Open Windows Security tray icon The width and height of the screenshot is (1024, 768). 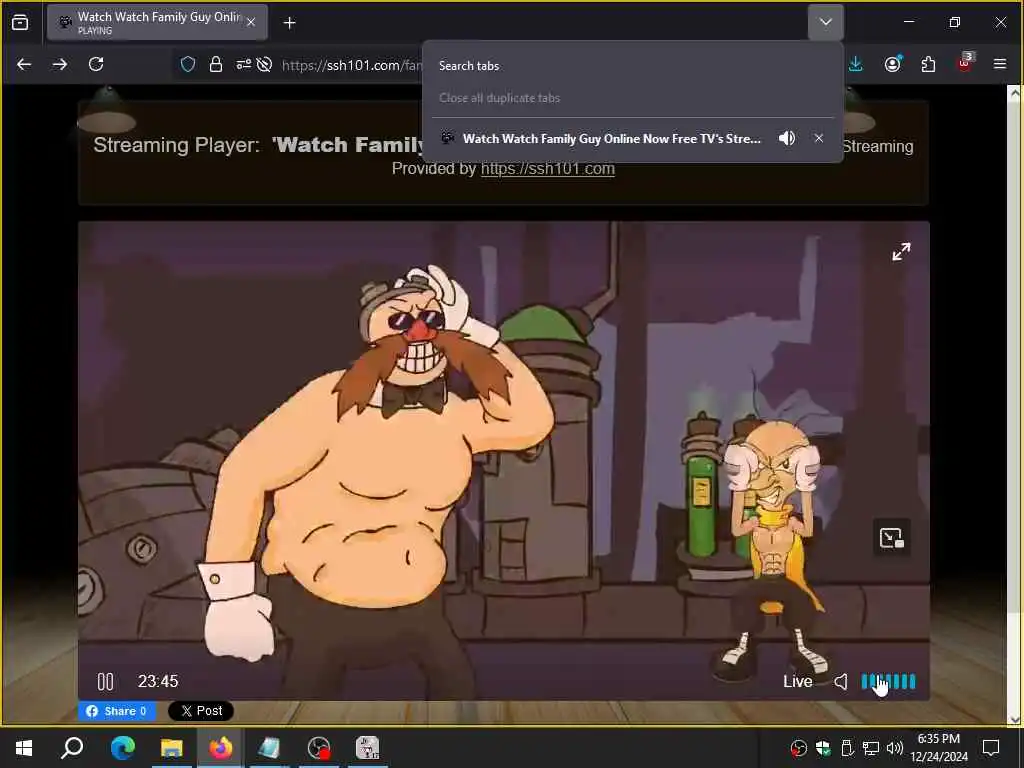[823, 748]
